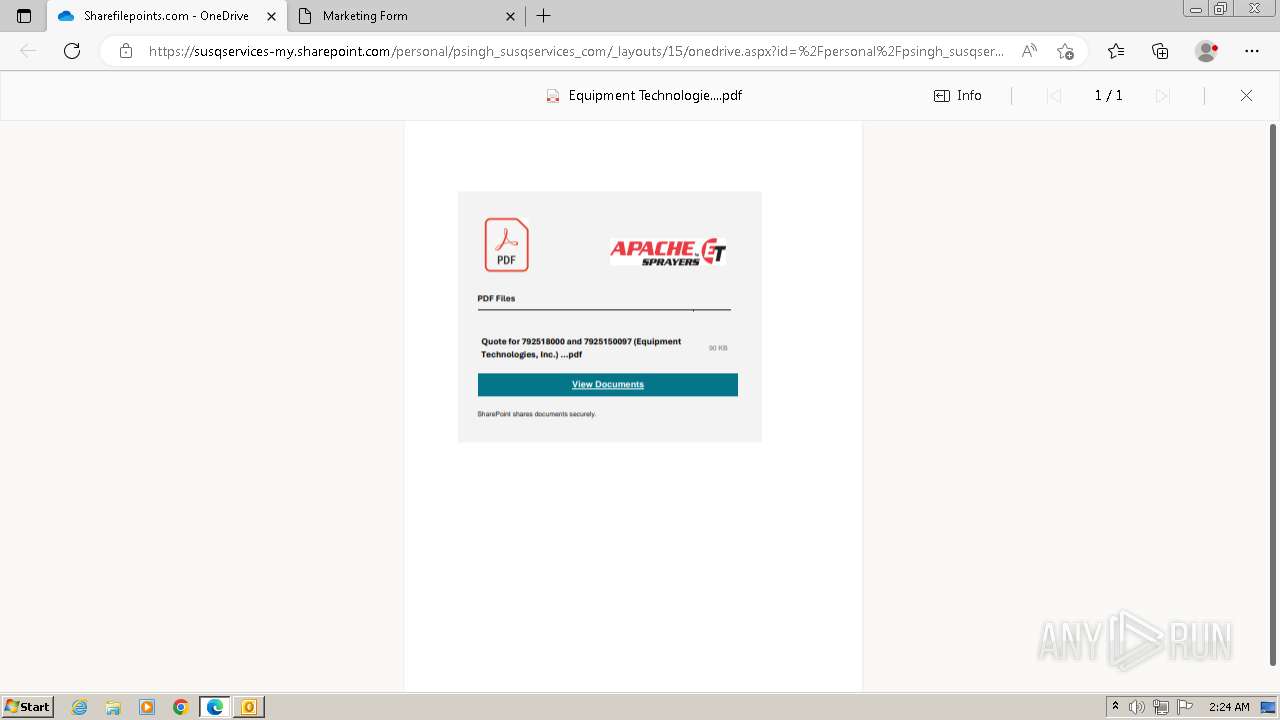The image size is (1280, 720).
Task: Launch Internet Explorer from the taskbar
Action: [x=80, y=707]
